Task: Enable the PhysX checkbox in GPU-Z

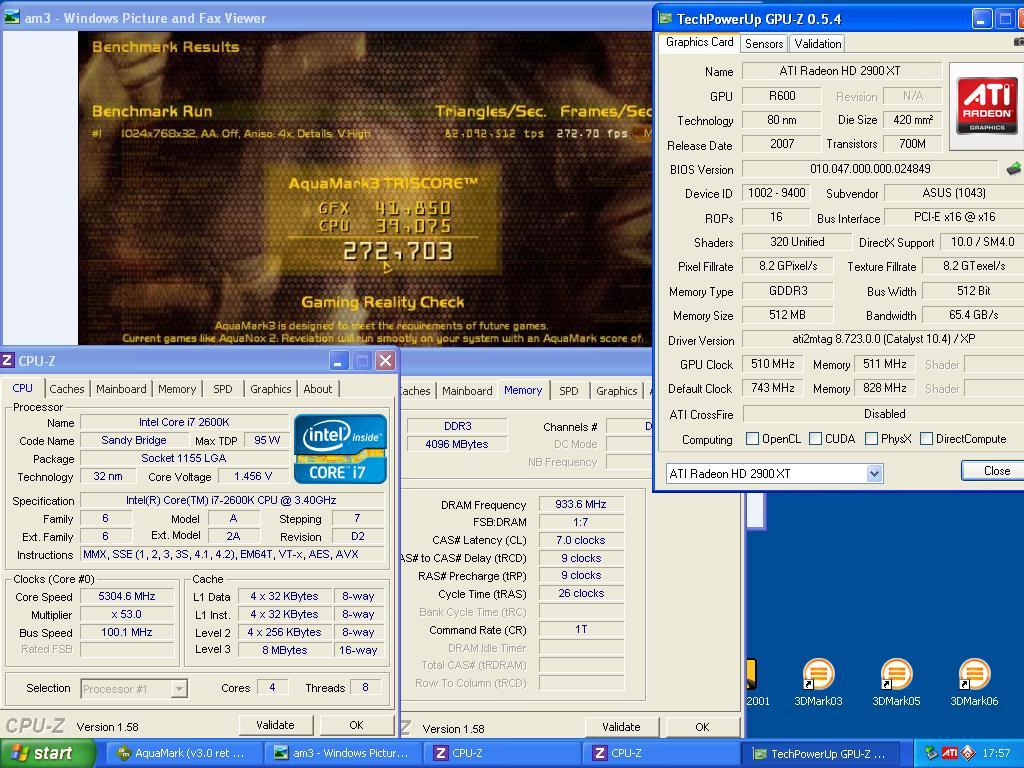Action: 871,439
